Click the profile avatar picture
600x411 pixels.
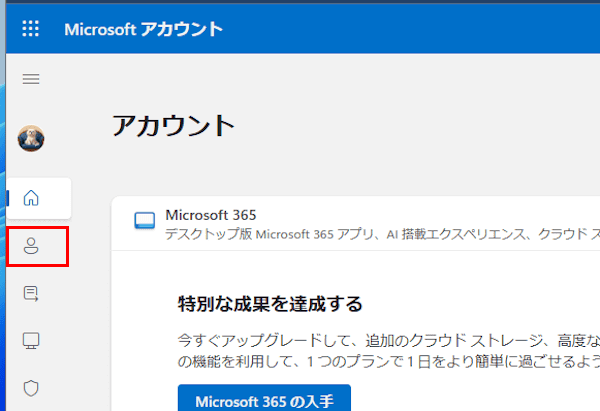[31, 138]
